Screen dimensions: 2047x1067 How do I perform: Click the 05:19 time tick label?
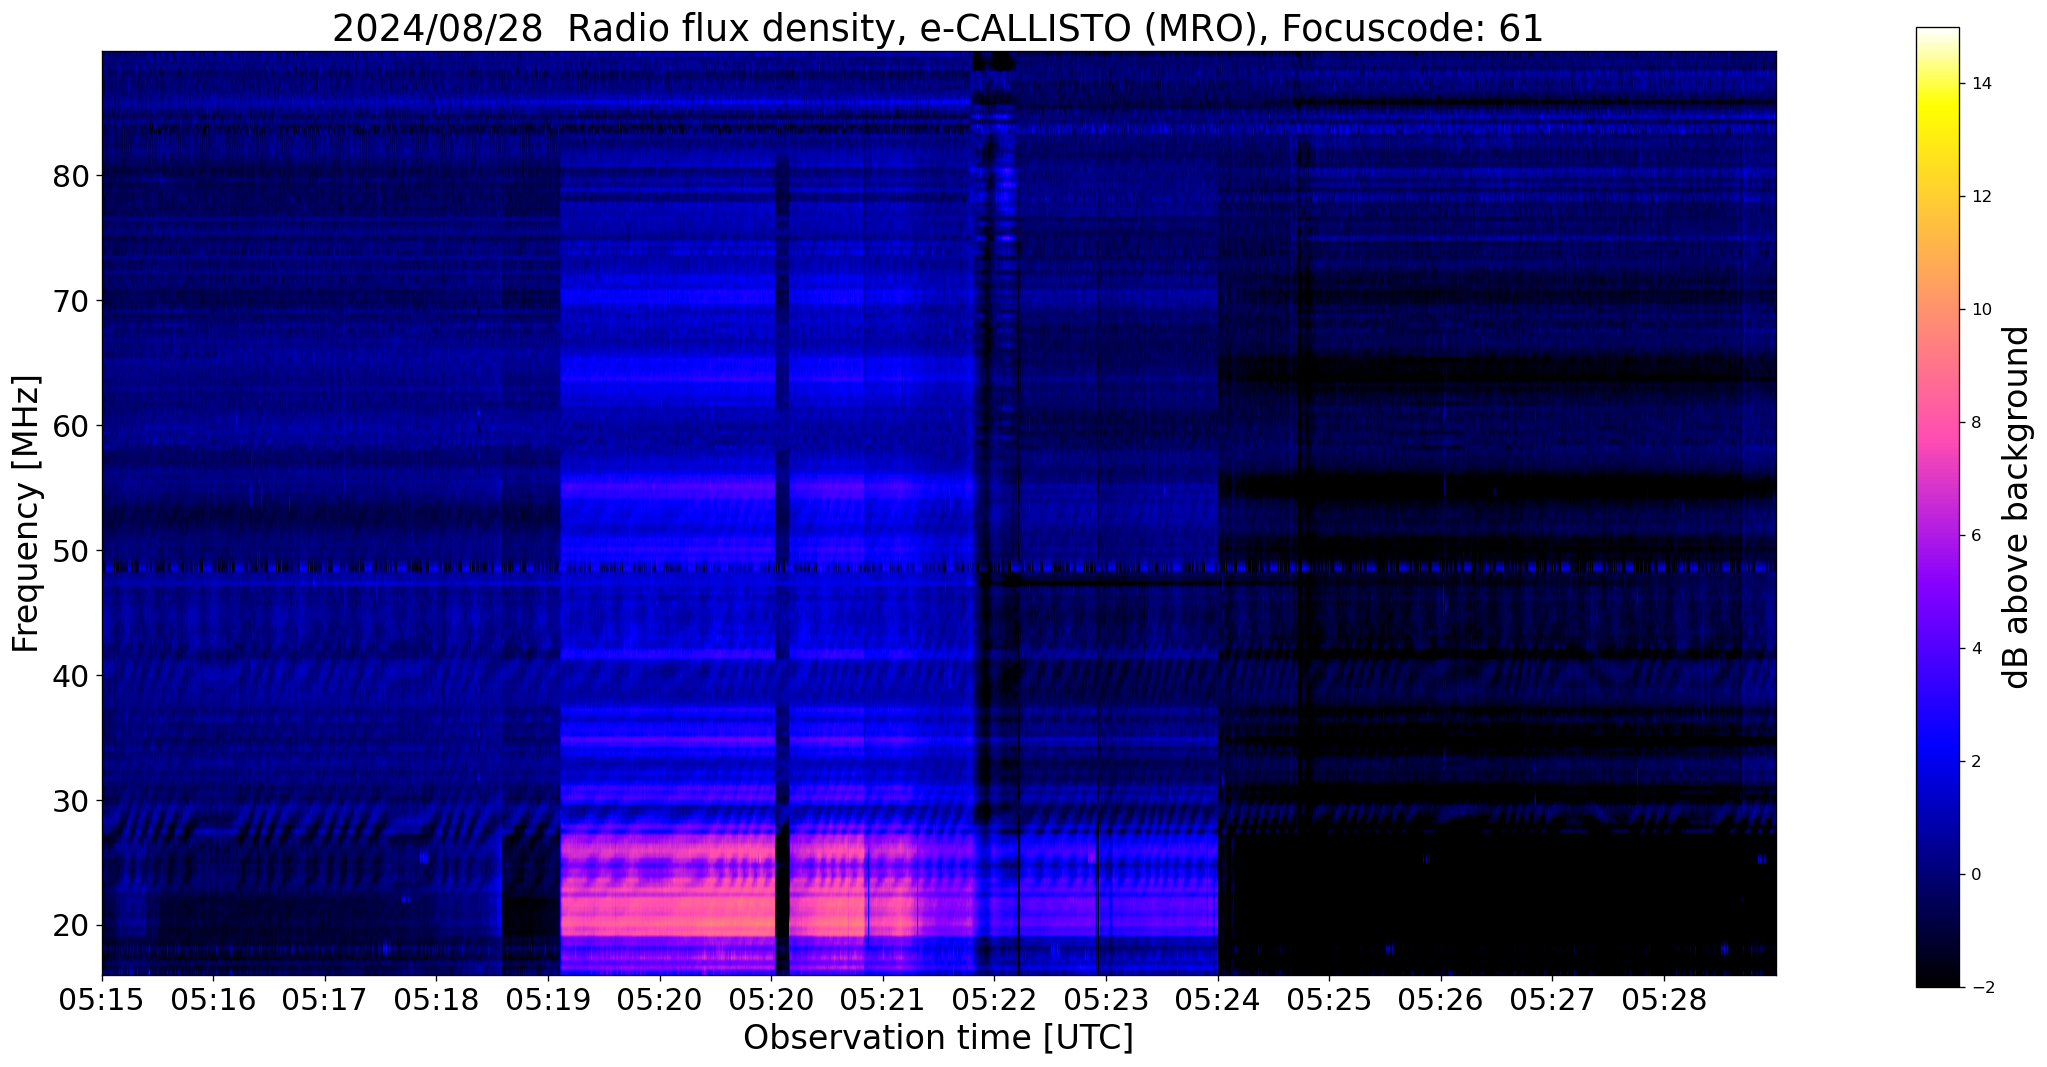click(x=547, y=999)
